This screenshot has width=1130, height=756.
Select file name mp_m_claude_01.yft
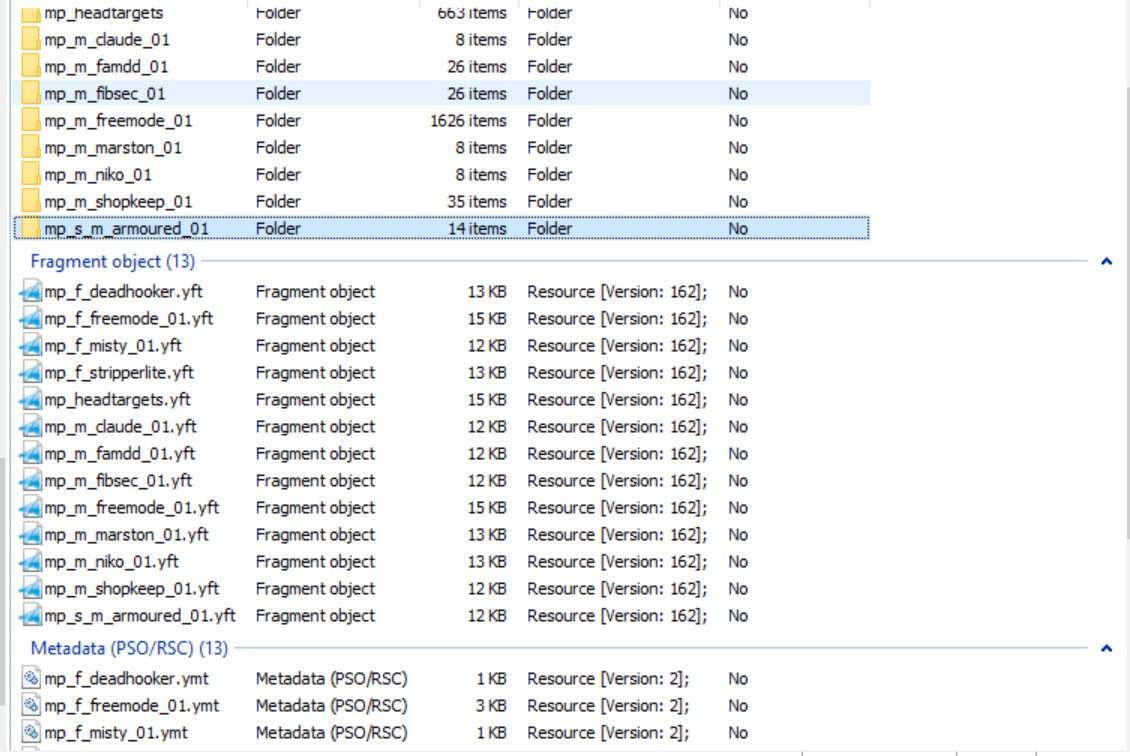[x=120, y=427]
